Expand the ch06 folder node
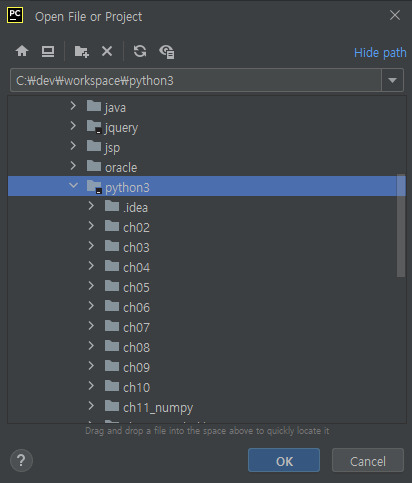 coord(91,306)
